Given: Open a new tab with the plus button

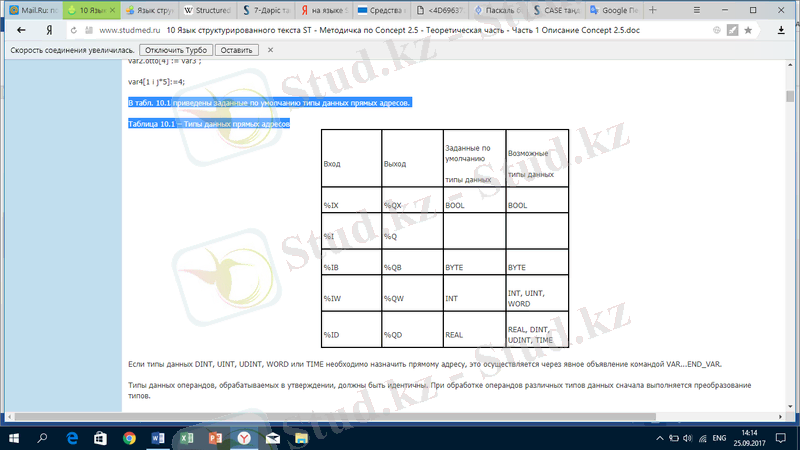Looking at the screenshot, I should coord(653,10).
